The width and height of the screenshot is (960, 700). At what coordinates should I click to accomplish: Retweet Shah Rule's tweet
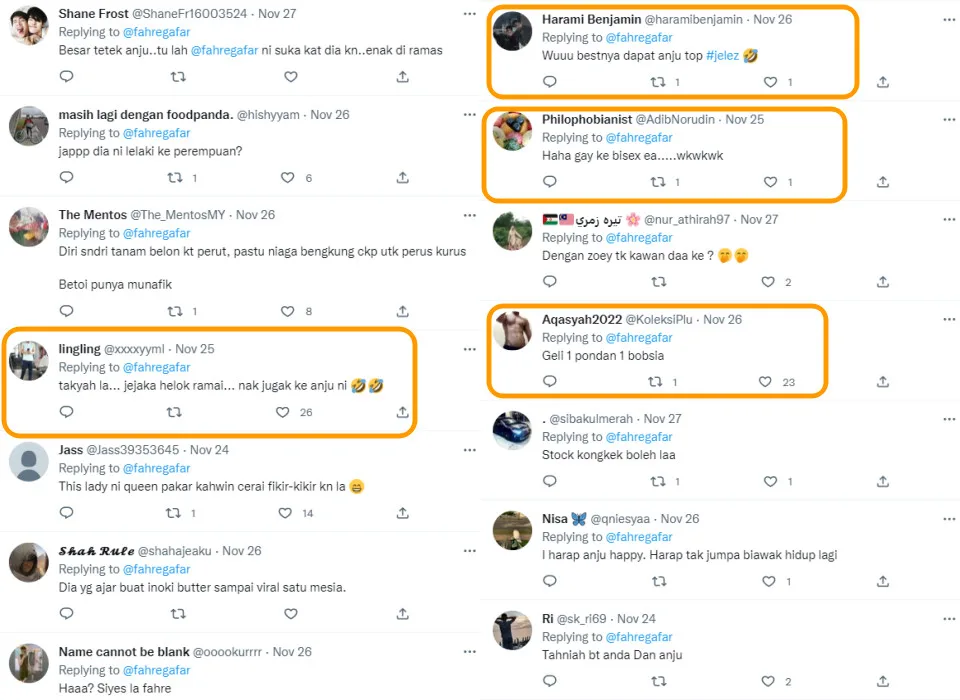(177, 613)
